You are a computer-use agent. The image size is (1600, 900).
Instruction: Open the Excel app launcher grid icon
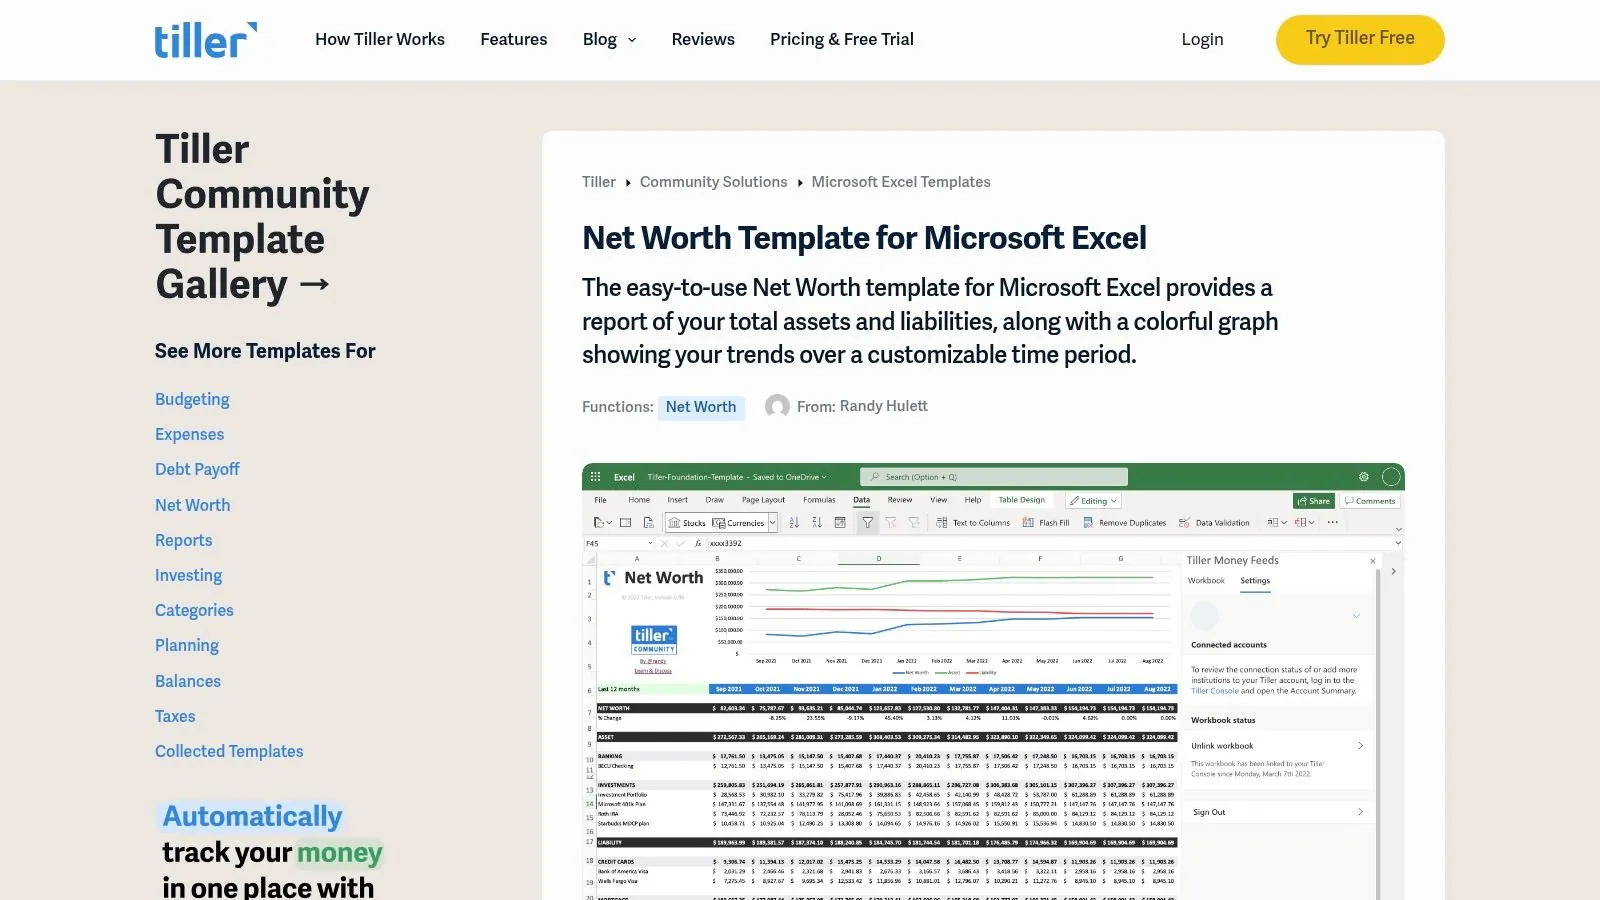tap(595, 477)
